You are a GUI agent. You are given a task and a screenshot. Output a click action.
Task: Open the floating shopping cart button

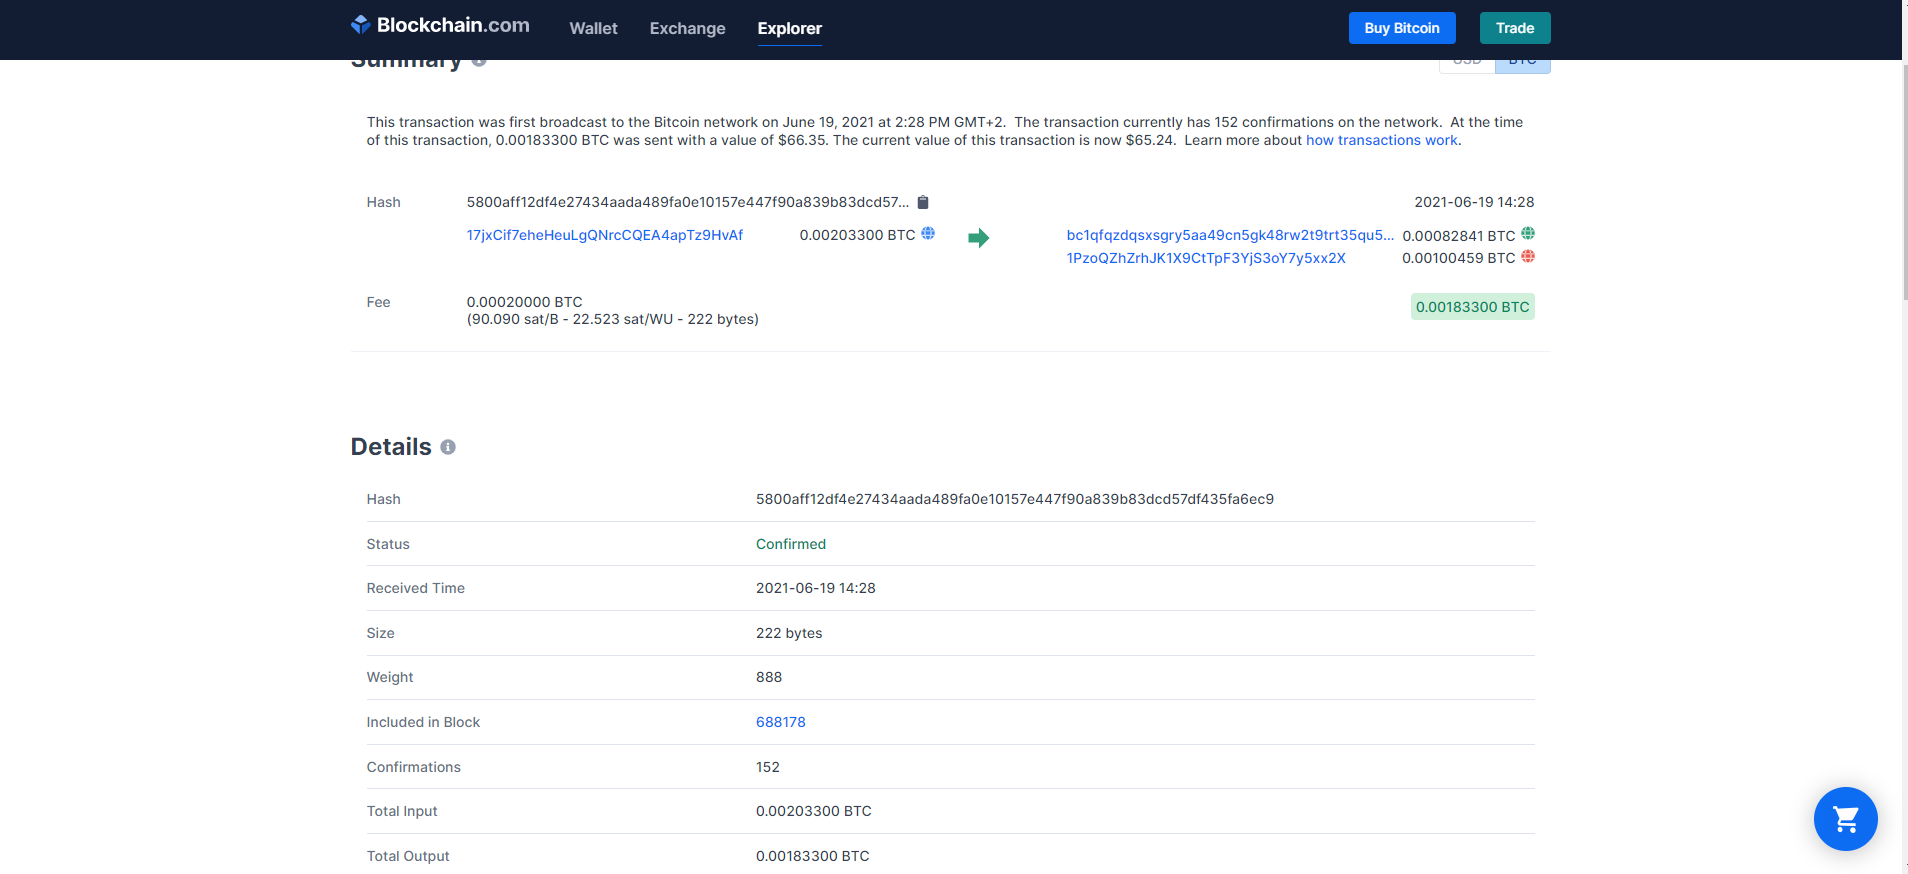(1845, 819)
